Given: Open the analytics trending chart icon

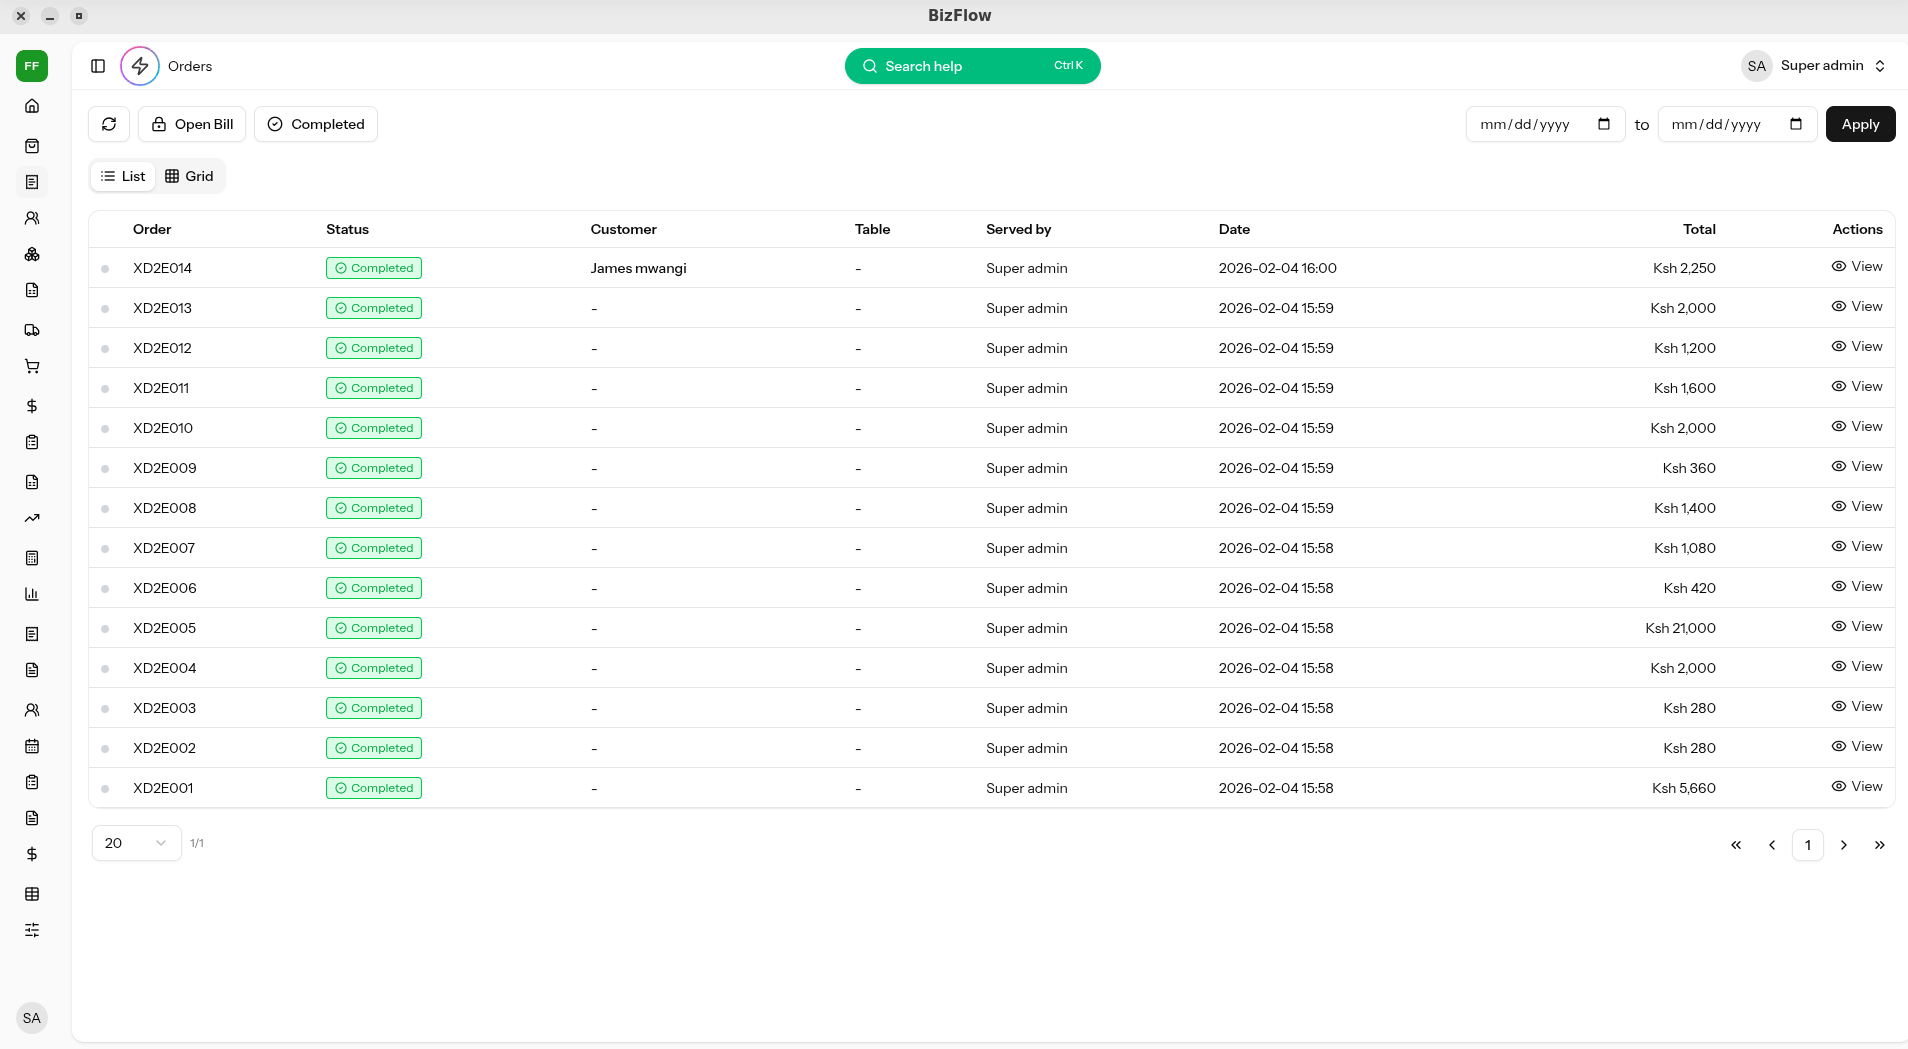Looking at the screenshot, I should [x=32, y=518].
